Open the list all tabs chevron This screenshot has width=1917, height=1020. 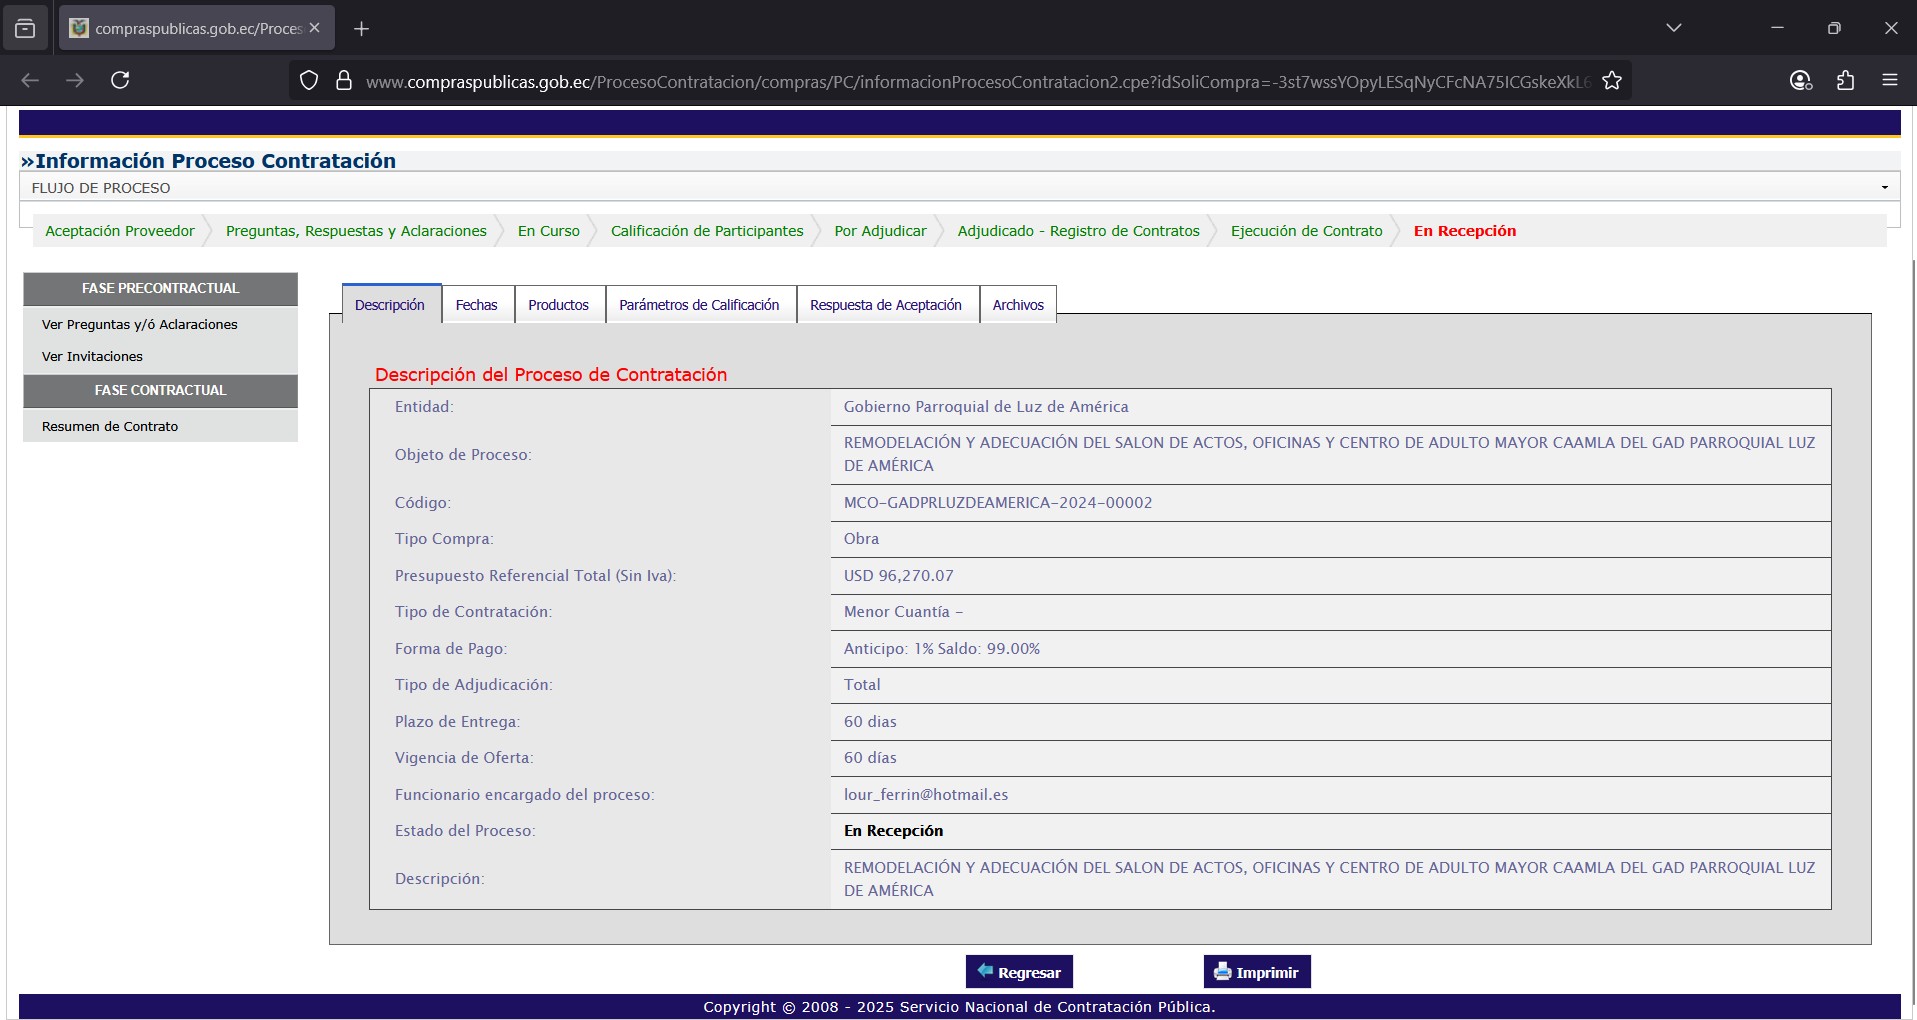1673,28
